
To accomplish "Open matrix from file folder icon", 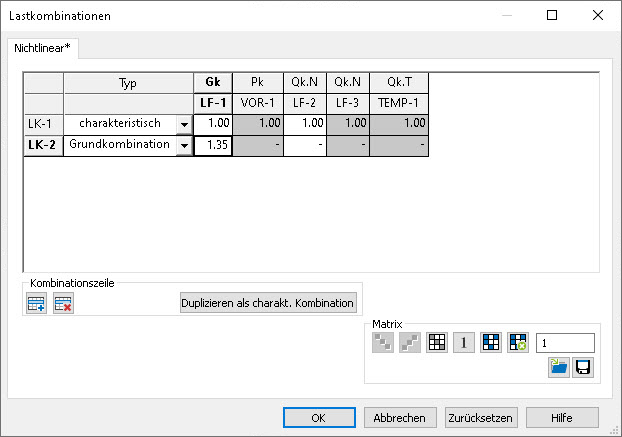I will (x=559, y=368).
